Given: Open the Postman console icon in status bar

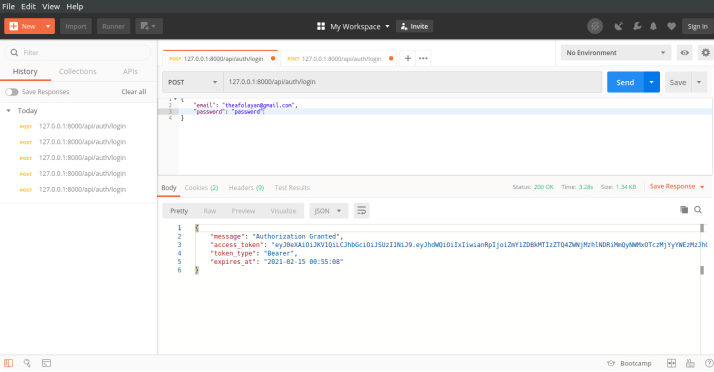Looking at the screenshot, I should tap(46, 363).
